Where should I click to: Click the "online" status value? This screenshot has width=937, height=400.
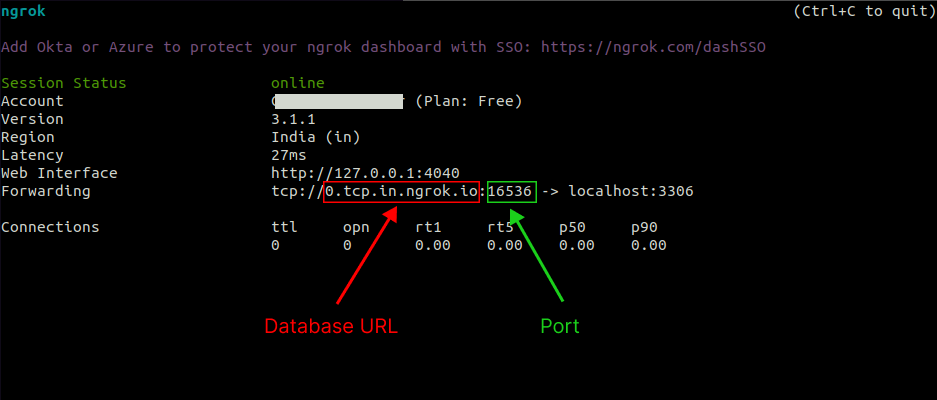point(298,83)
